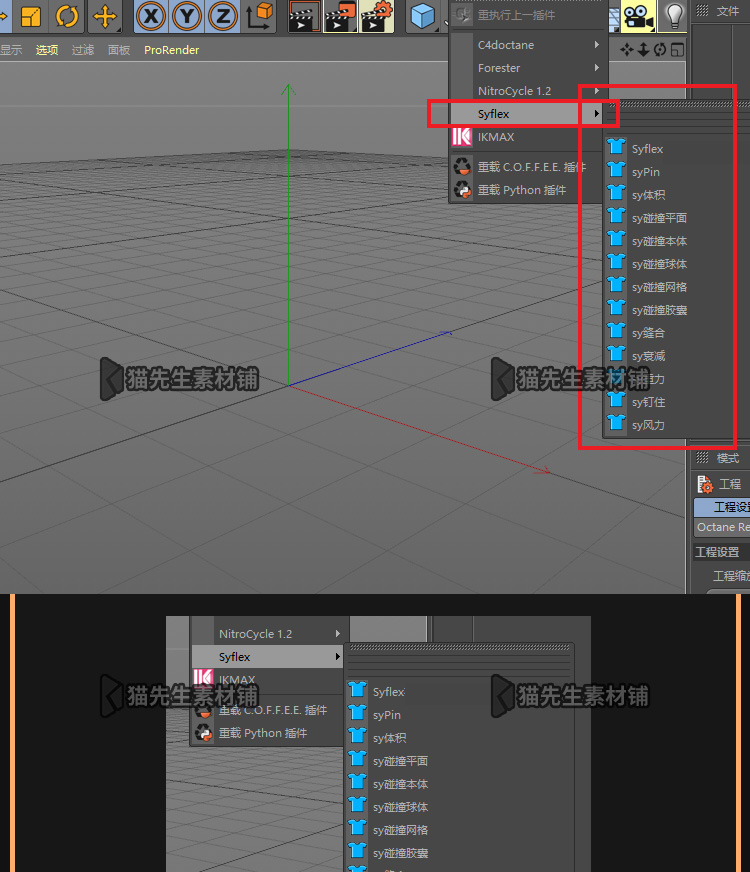
Task: Open Render Settings clapboard-with-gear icon
Action: (376, 16)
